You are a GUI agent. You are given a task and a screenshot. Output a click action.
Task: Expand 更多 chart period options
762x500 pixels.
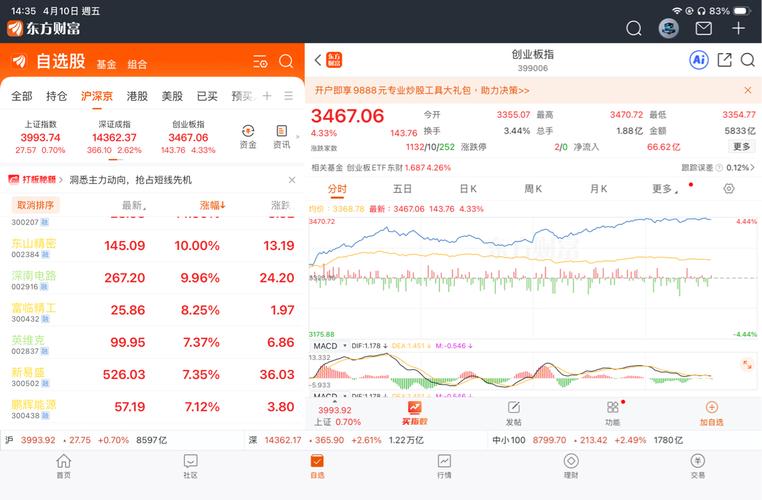pyautogui.click(x=664, y=189)
